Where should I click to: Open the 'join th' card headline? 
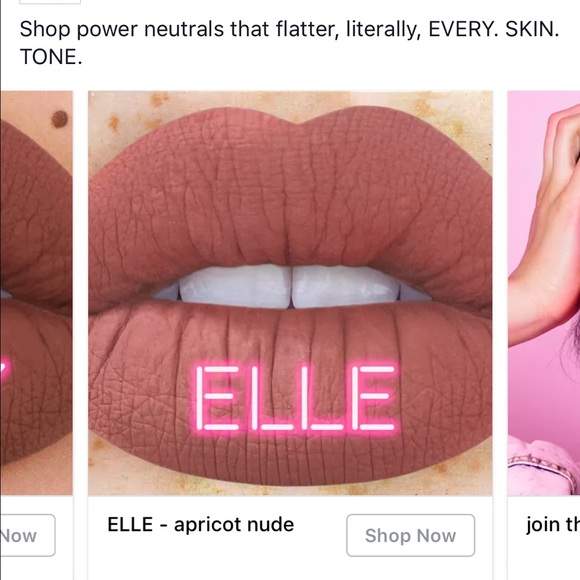coord(553,525)
